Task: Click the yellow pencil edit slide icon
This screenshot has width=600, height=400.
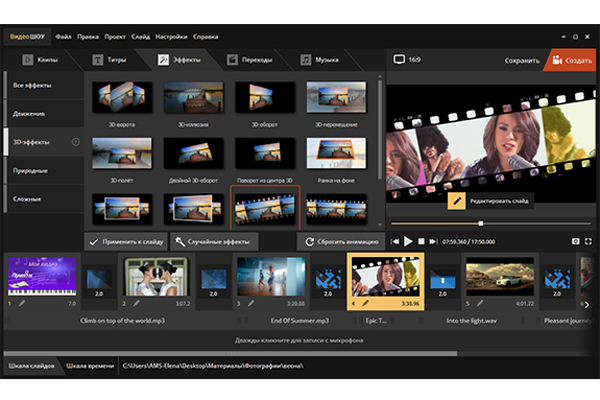Action: pos(458,201)
